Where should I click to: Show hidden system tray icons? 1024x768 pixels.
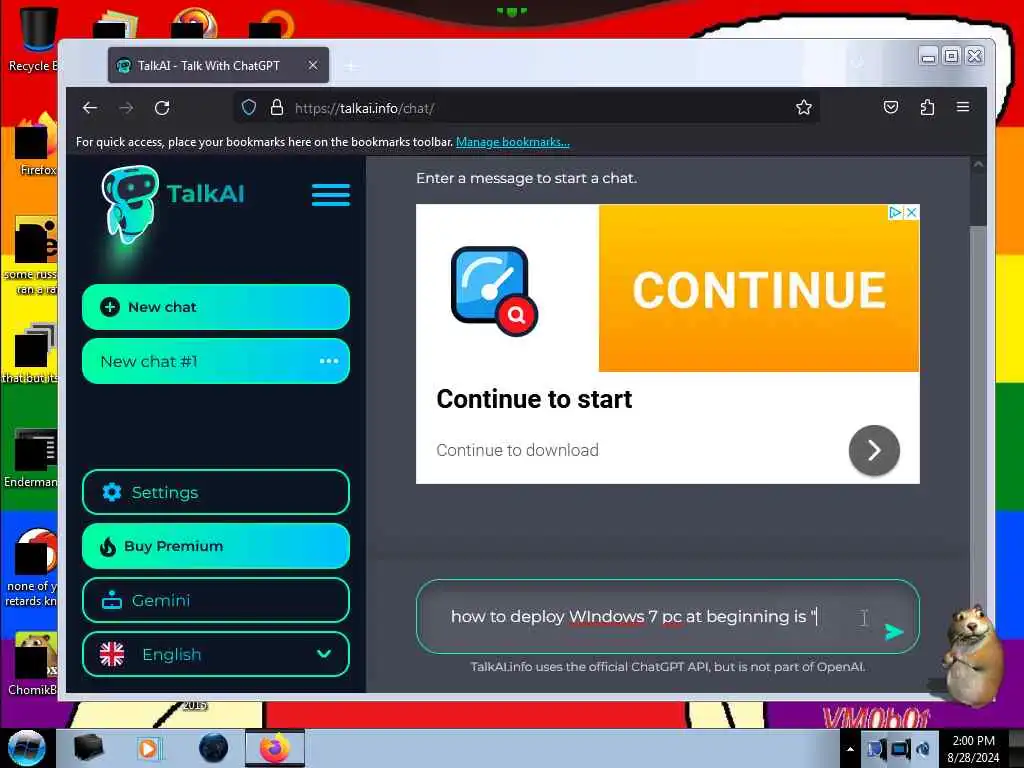click(850, 749)
